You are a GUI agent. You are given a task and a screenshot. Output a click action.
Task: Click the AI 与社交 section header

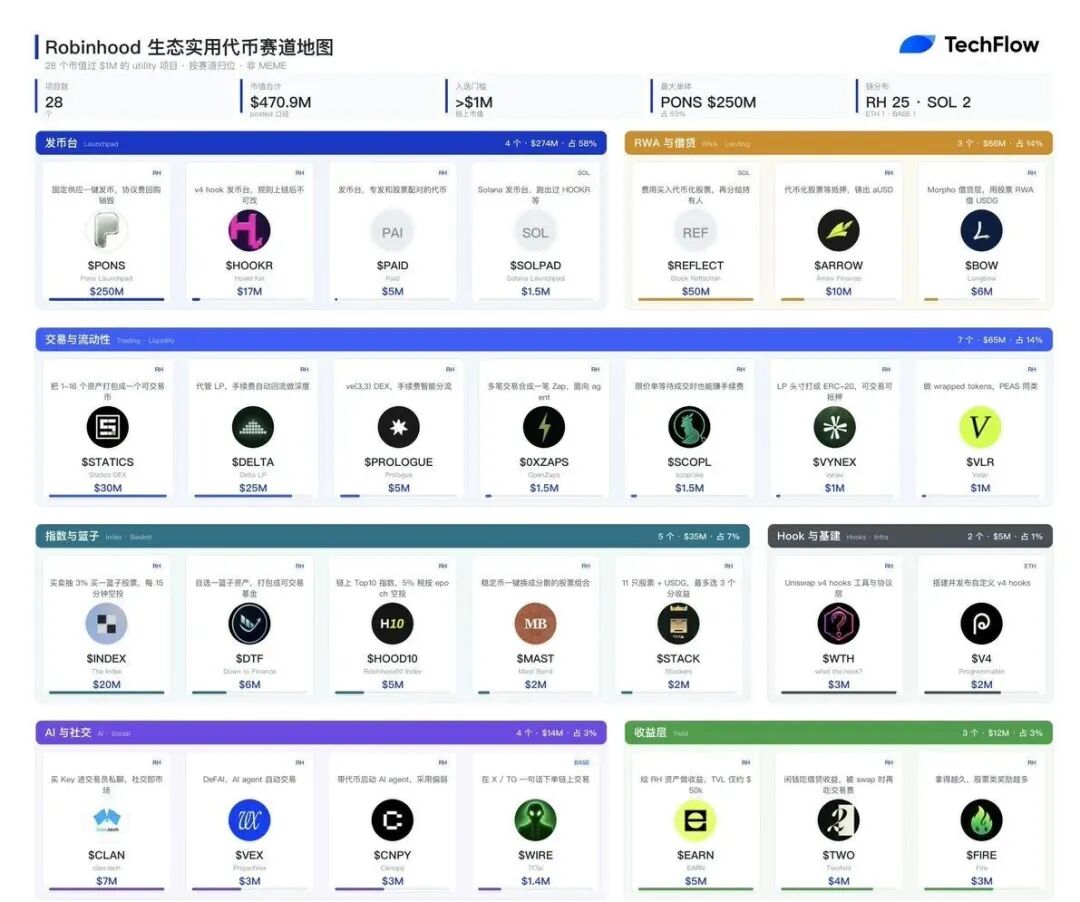pyautogui.click(x=321, y=733)
